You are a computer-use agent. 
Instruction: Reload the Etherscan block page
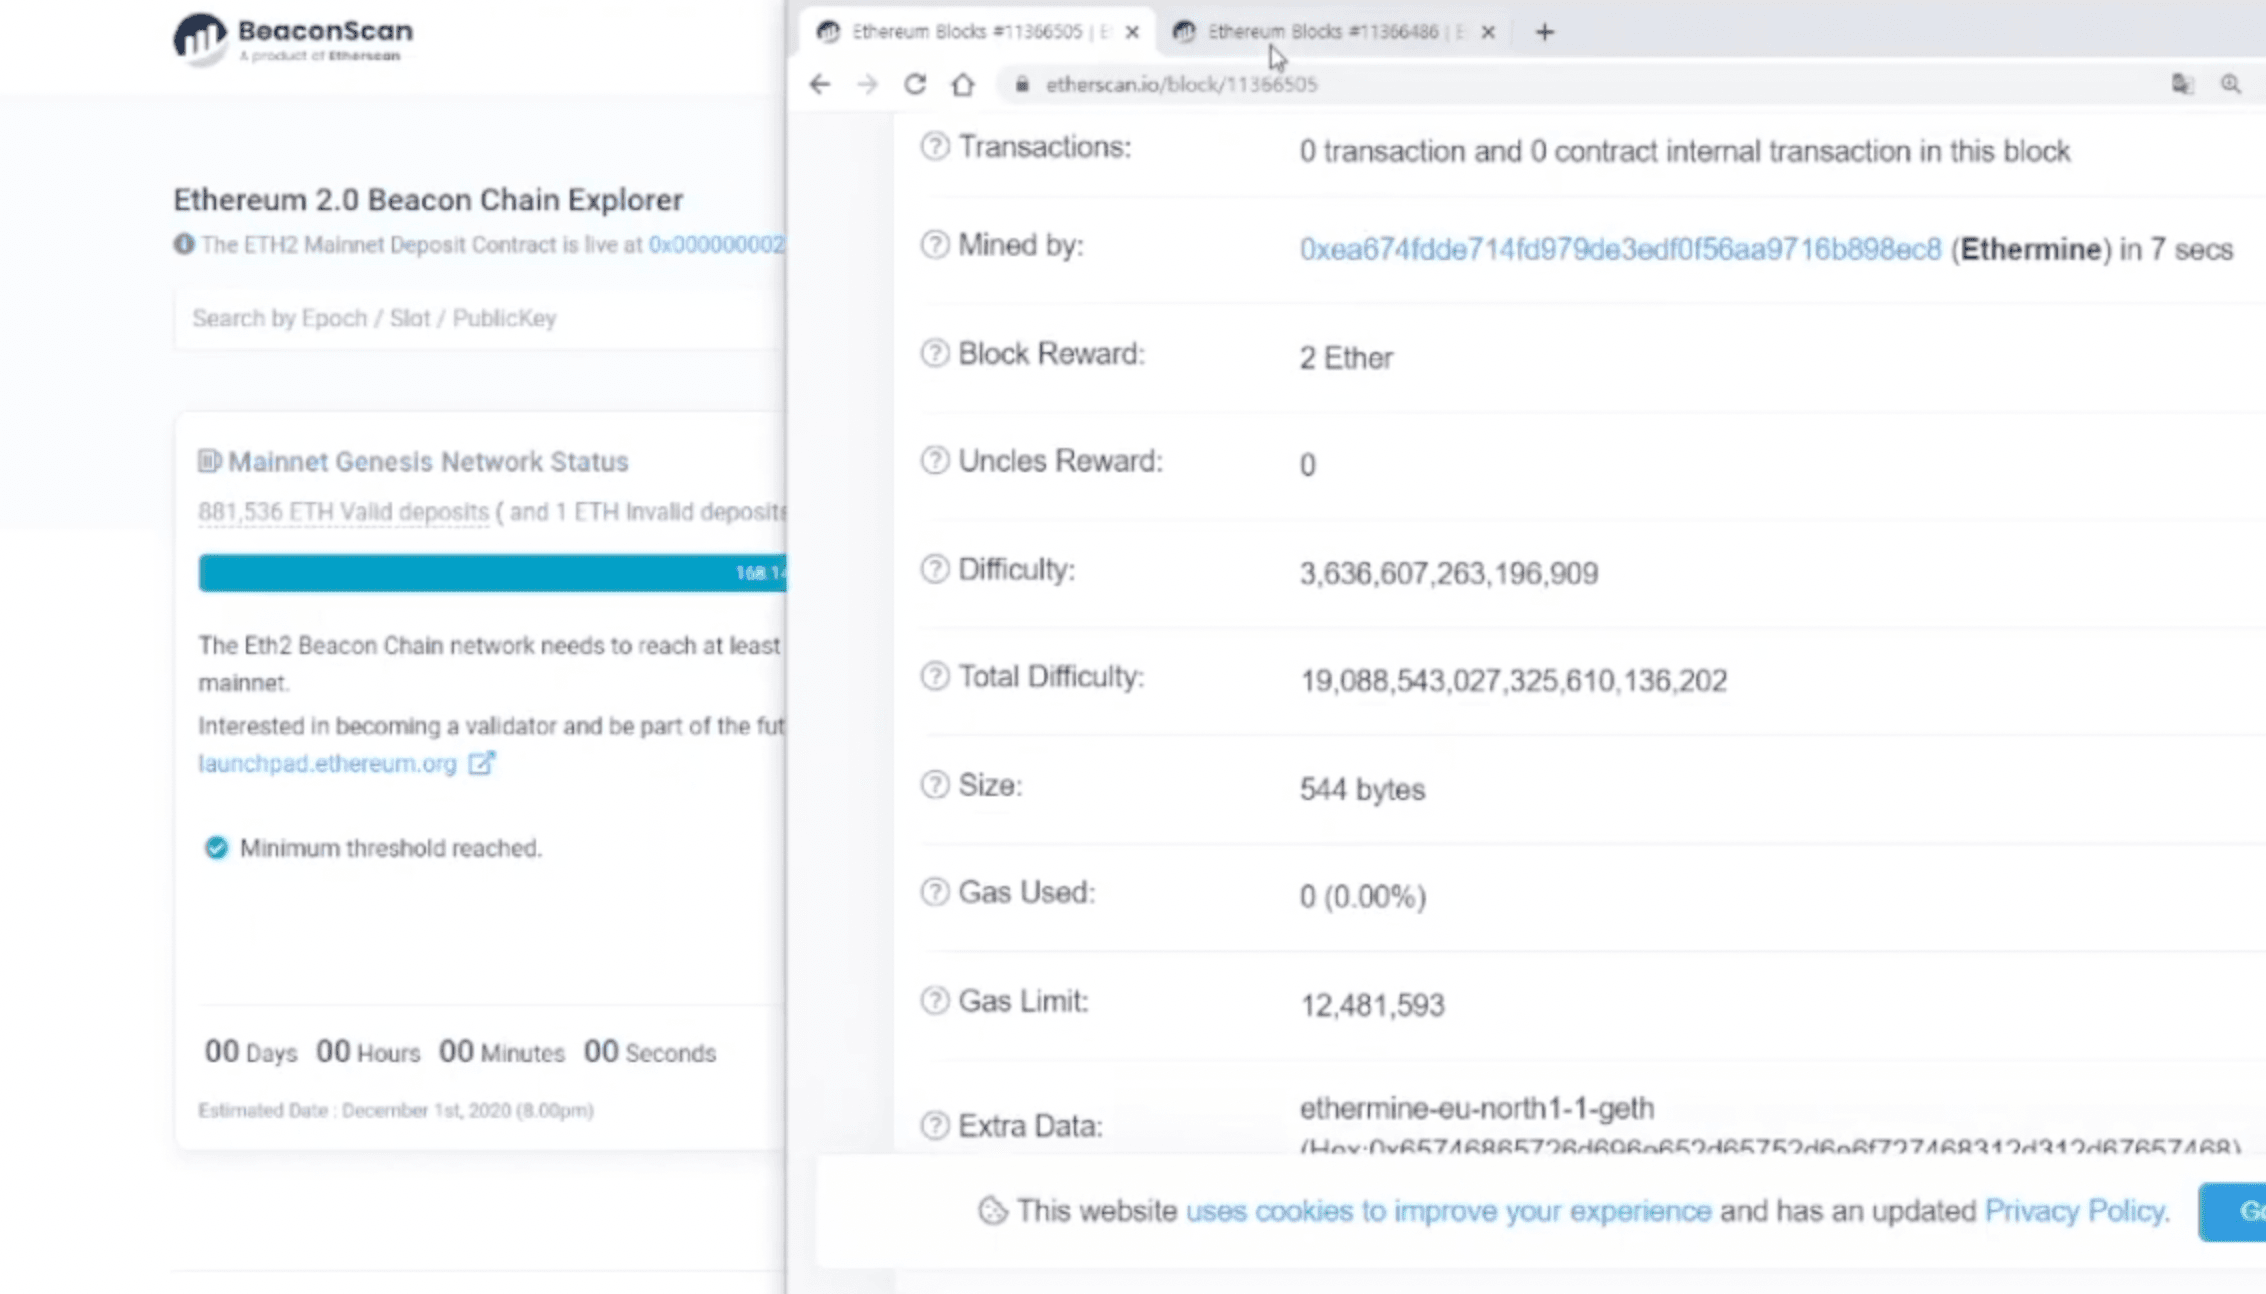[915, 85]
